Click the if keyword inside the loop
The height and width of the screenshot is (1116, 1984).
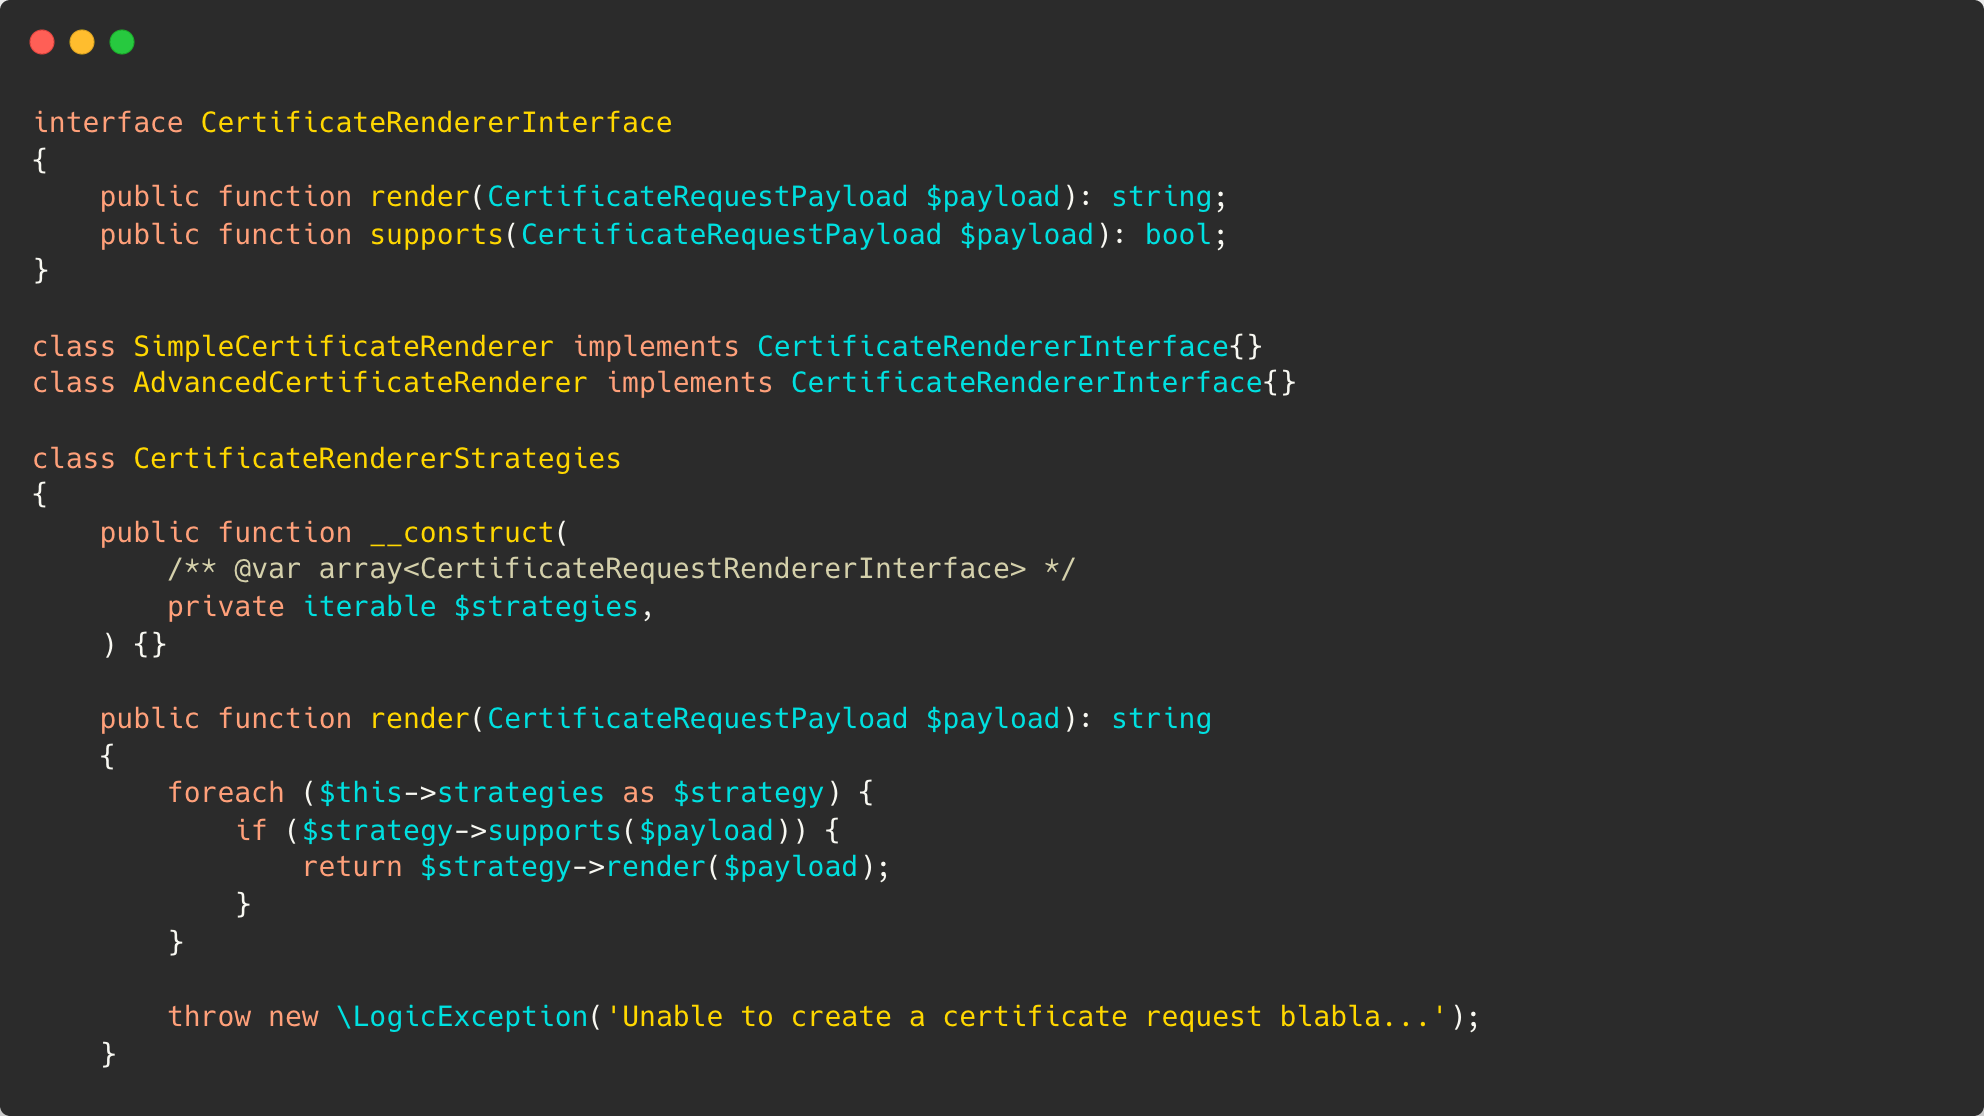[x=251, y=831]
